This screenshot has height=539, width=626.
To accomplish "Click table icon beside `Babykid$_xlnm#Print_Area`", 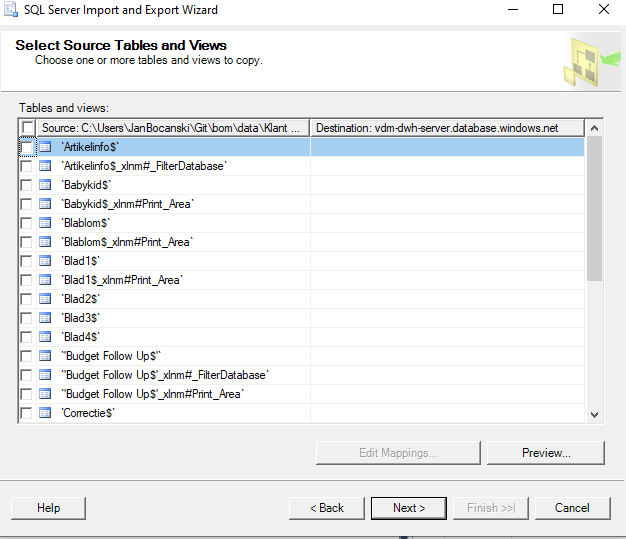I will tap(45, 204).
